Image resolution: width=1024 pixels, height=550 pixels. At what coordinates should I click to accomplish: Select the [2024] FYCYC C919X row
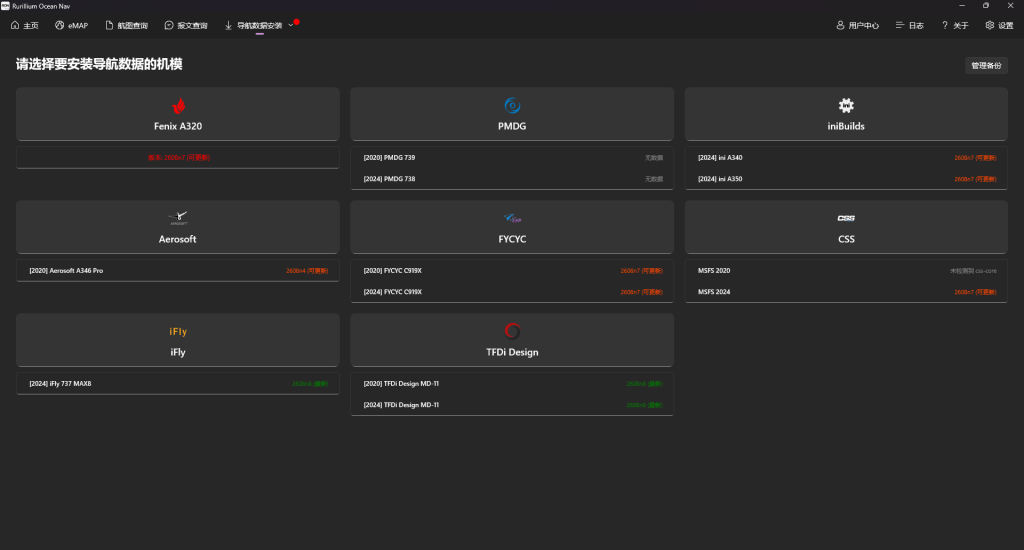[x=512, y=291]
